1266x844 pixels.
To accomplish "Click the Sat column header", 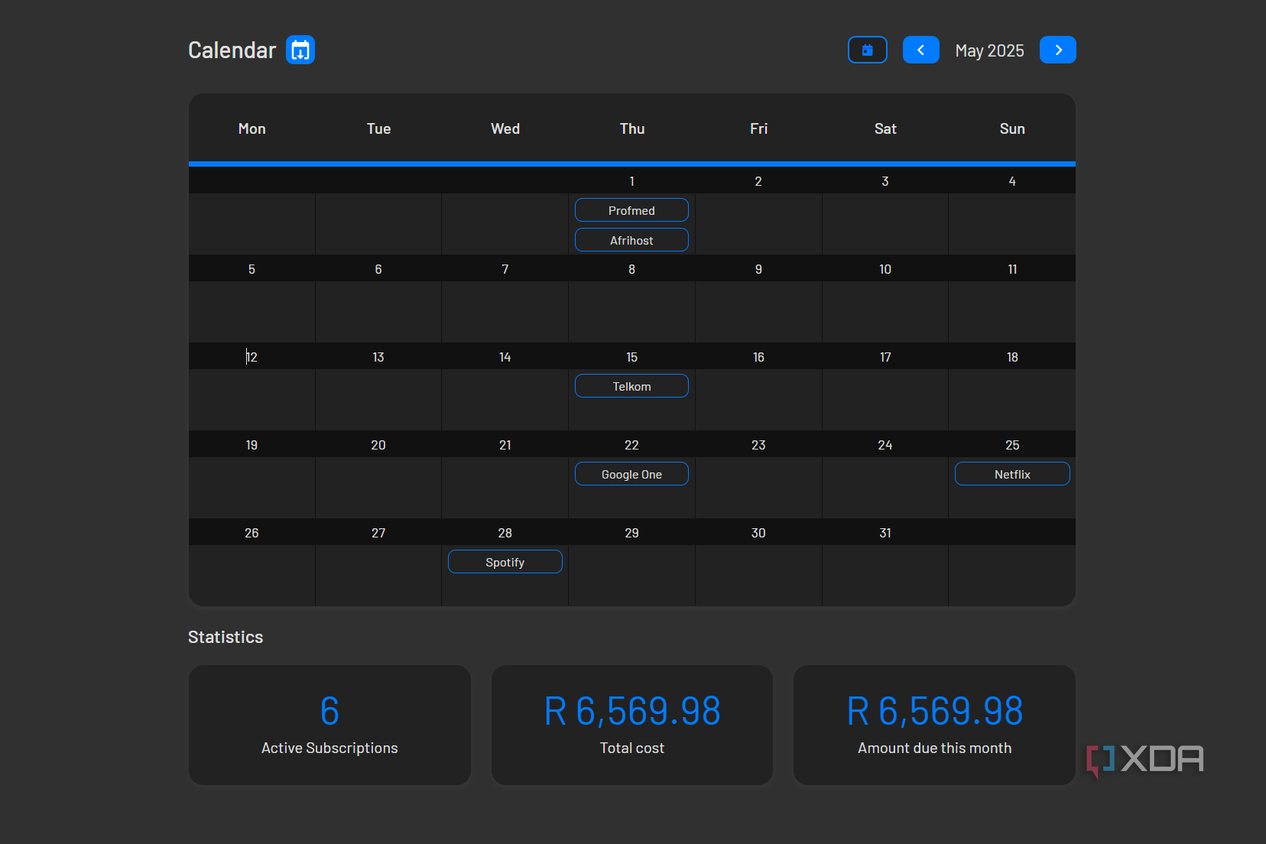I will point(885,128).
